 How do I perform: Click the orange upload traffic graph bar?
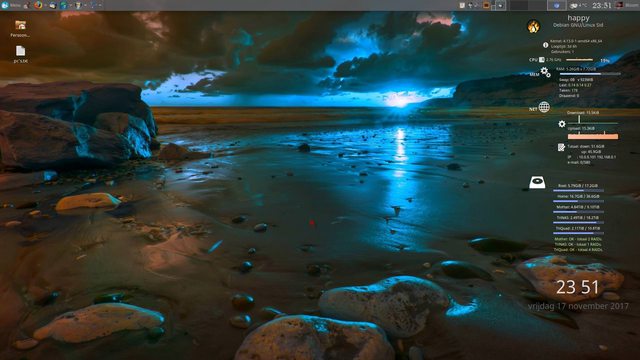(593, 136)
